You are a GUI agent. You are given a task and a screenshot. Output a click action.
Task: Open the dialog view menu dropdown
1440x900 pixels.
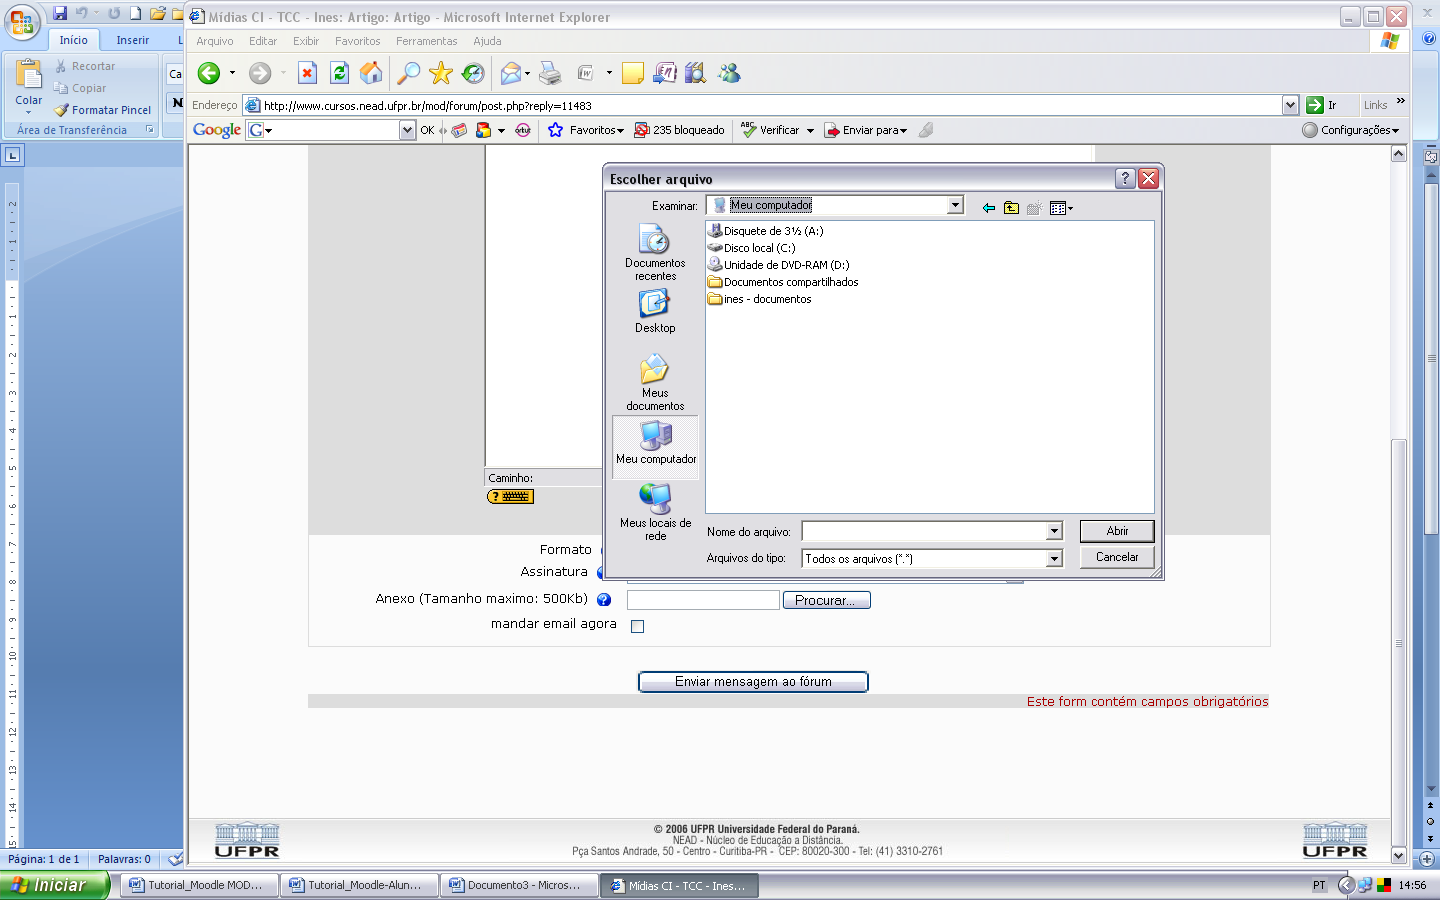coord(1061,208)
